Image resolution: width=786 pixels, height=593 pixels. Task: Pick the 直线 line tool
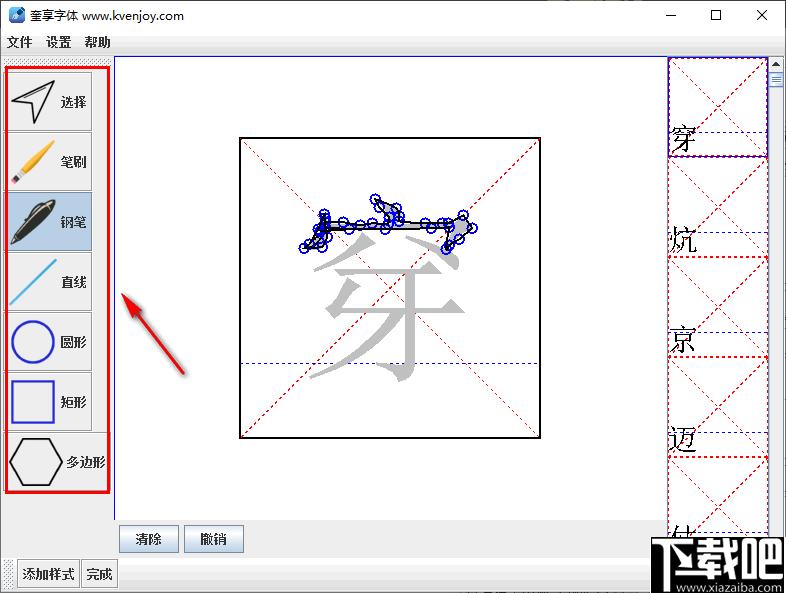(x=49, y=282)
